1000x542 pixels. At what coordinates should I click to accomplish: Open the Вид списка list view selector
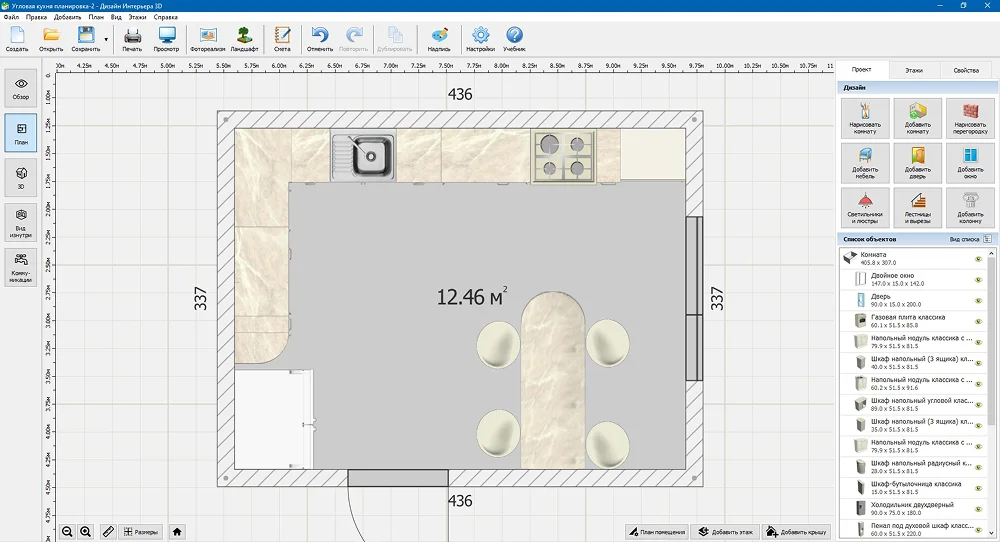987,240
